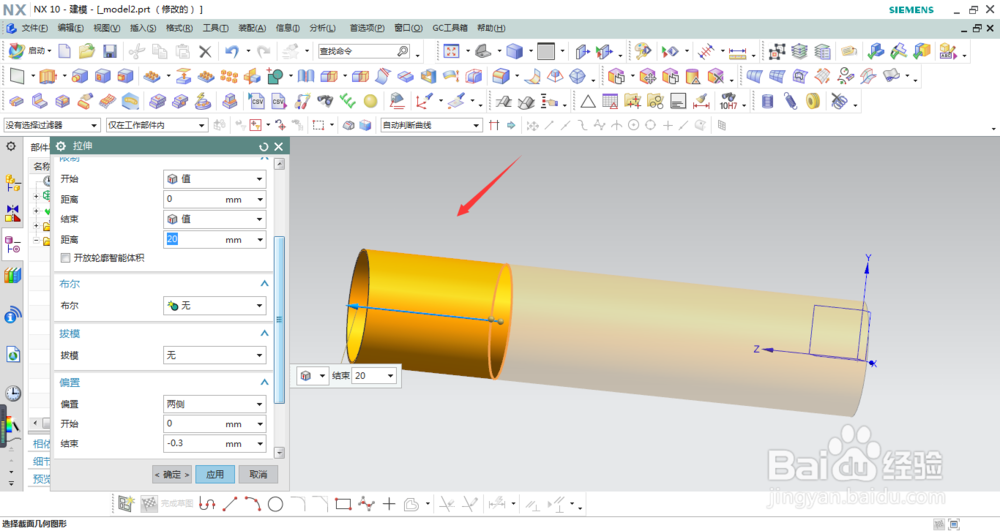Click the Measure Distance ruler icon
1000x531 pixels.
[x=737, y=52]
